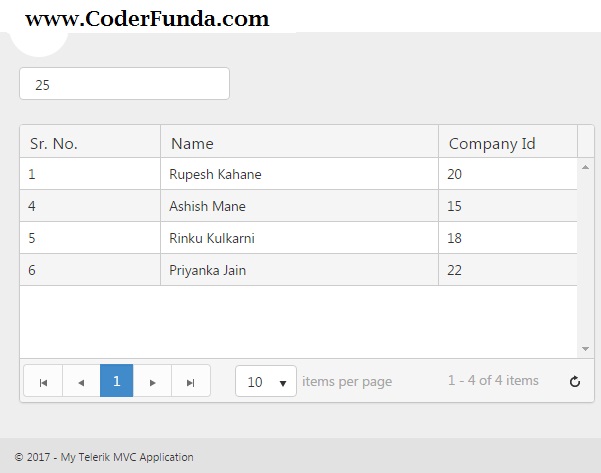Refresh the grid data

(x=575, y=381)
